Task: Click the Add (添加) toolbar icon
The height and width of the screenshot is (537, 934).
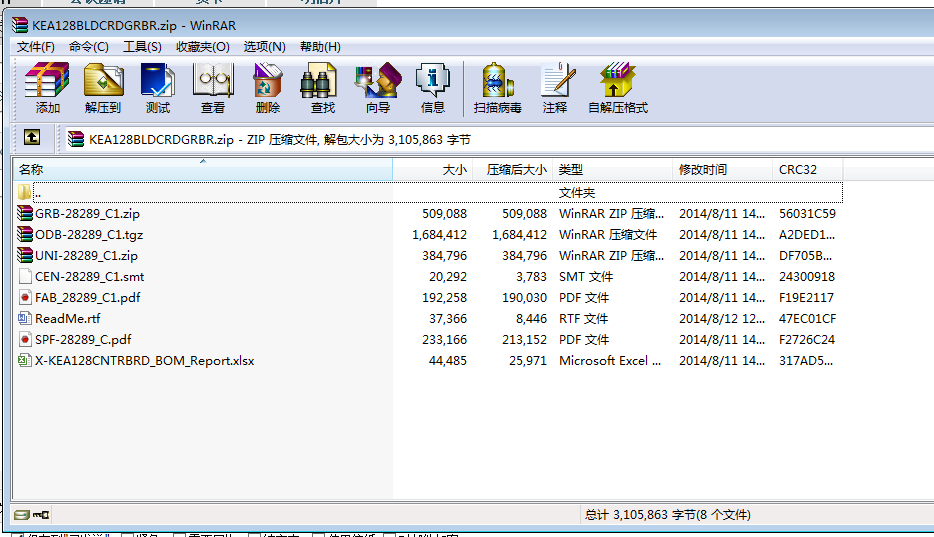Action: pos(47,88)
